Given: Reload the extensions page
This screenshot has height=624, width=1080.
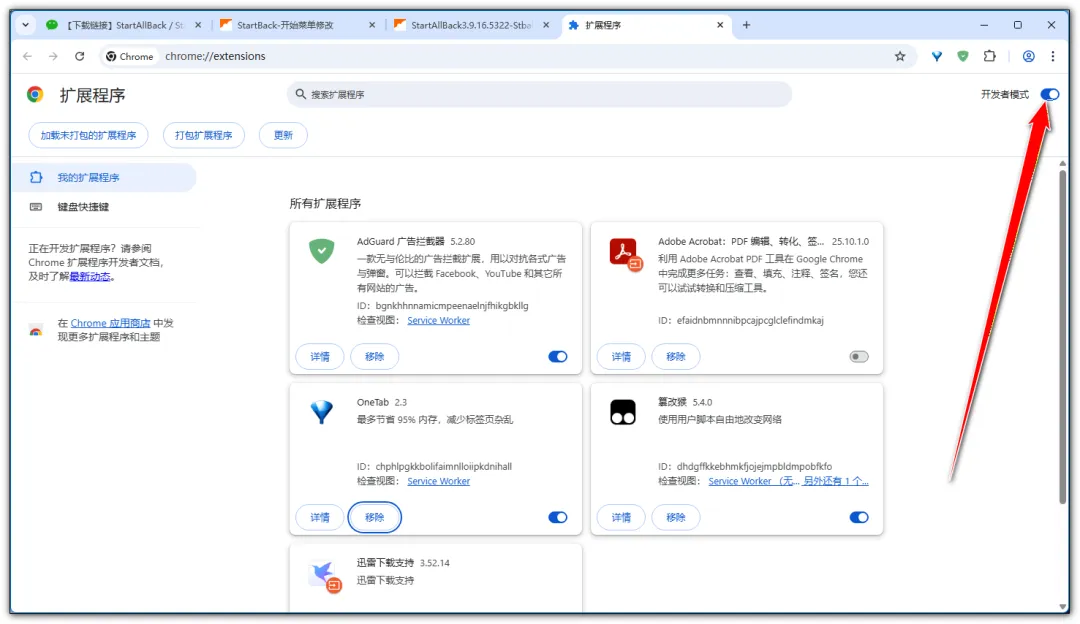Looking at the screenshot, I should pyautogui.click(x=80, y=56).
